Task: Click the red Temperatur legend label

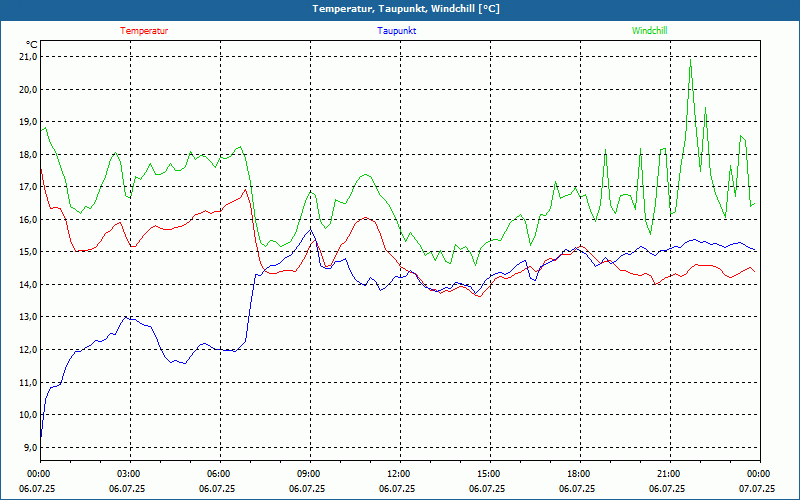Action: [x=144, y=31]
